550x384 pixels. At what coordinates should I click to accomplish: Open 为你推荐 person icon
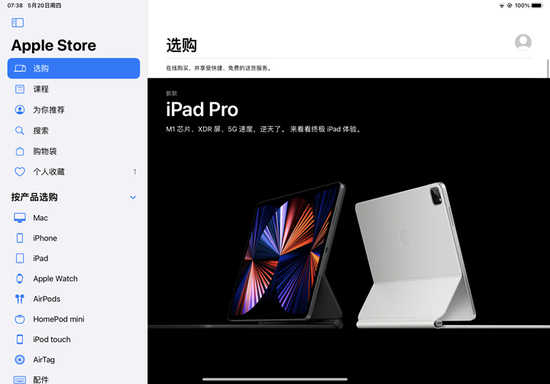[x=20, y=110]
